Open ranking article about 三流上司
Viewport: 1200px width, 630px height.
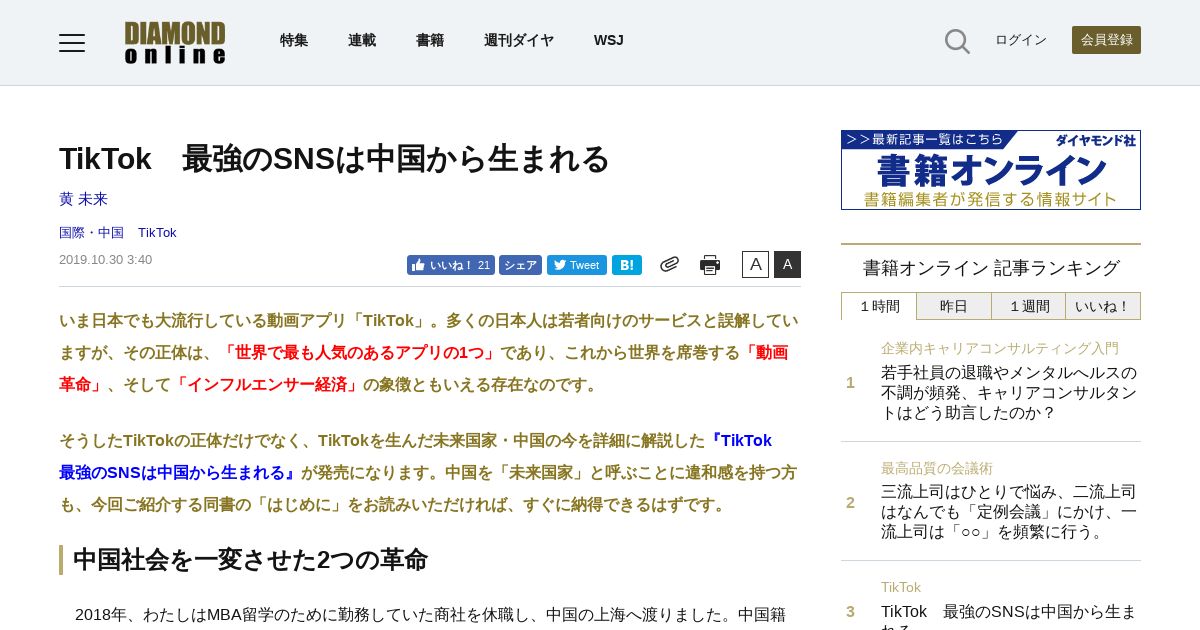[1009, 512]
